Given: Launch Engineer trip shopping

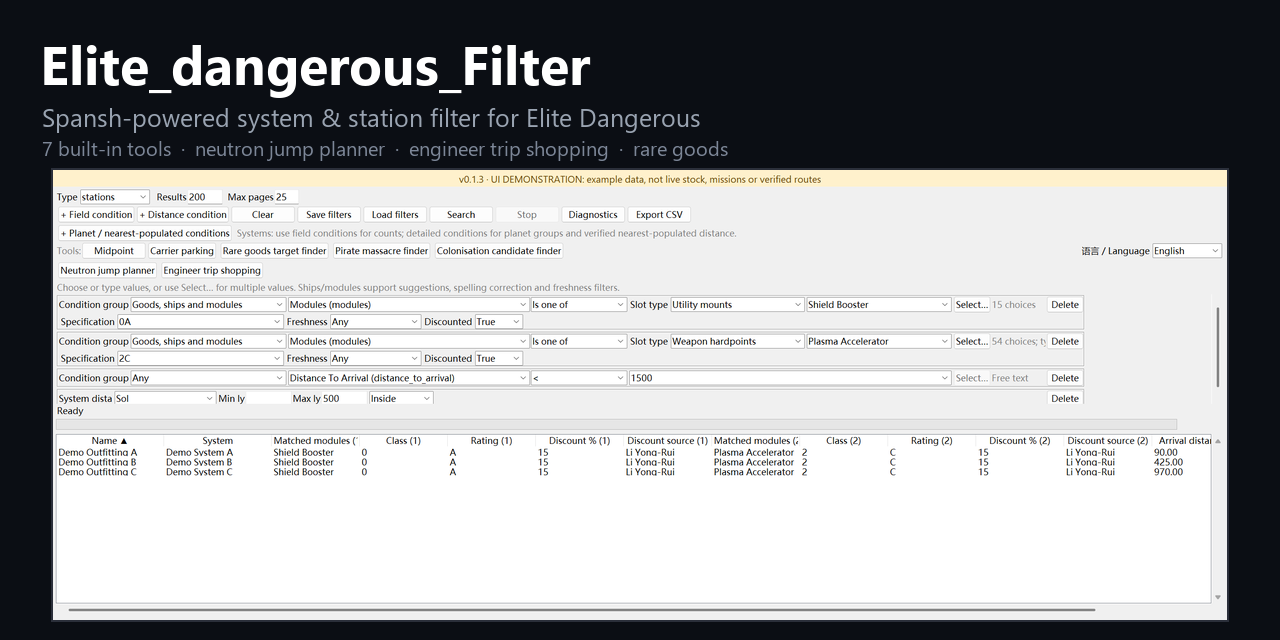Looking at the screenshot, I should (212, 270).
